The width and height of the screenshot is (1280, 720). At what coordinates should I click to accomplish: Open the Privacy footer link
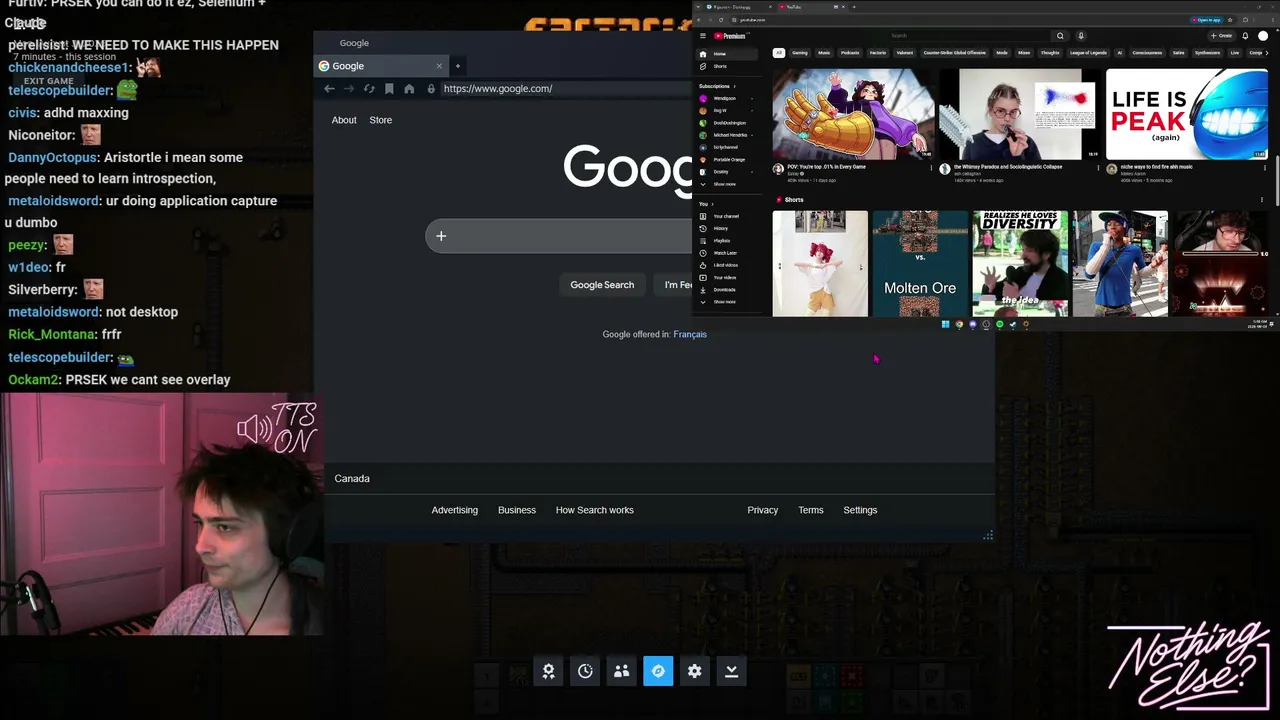coord(763,510)
